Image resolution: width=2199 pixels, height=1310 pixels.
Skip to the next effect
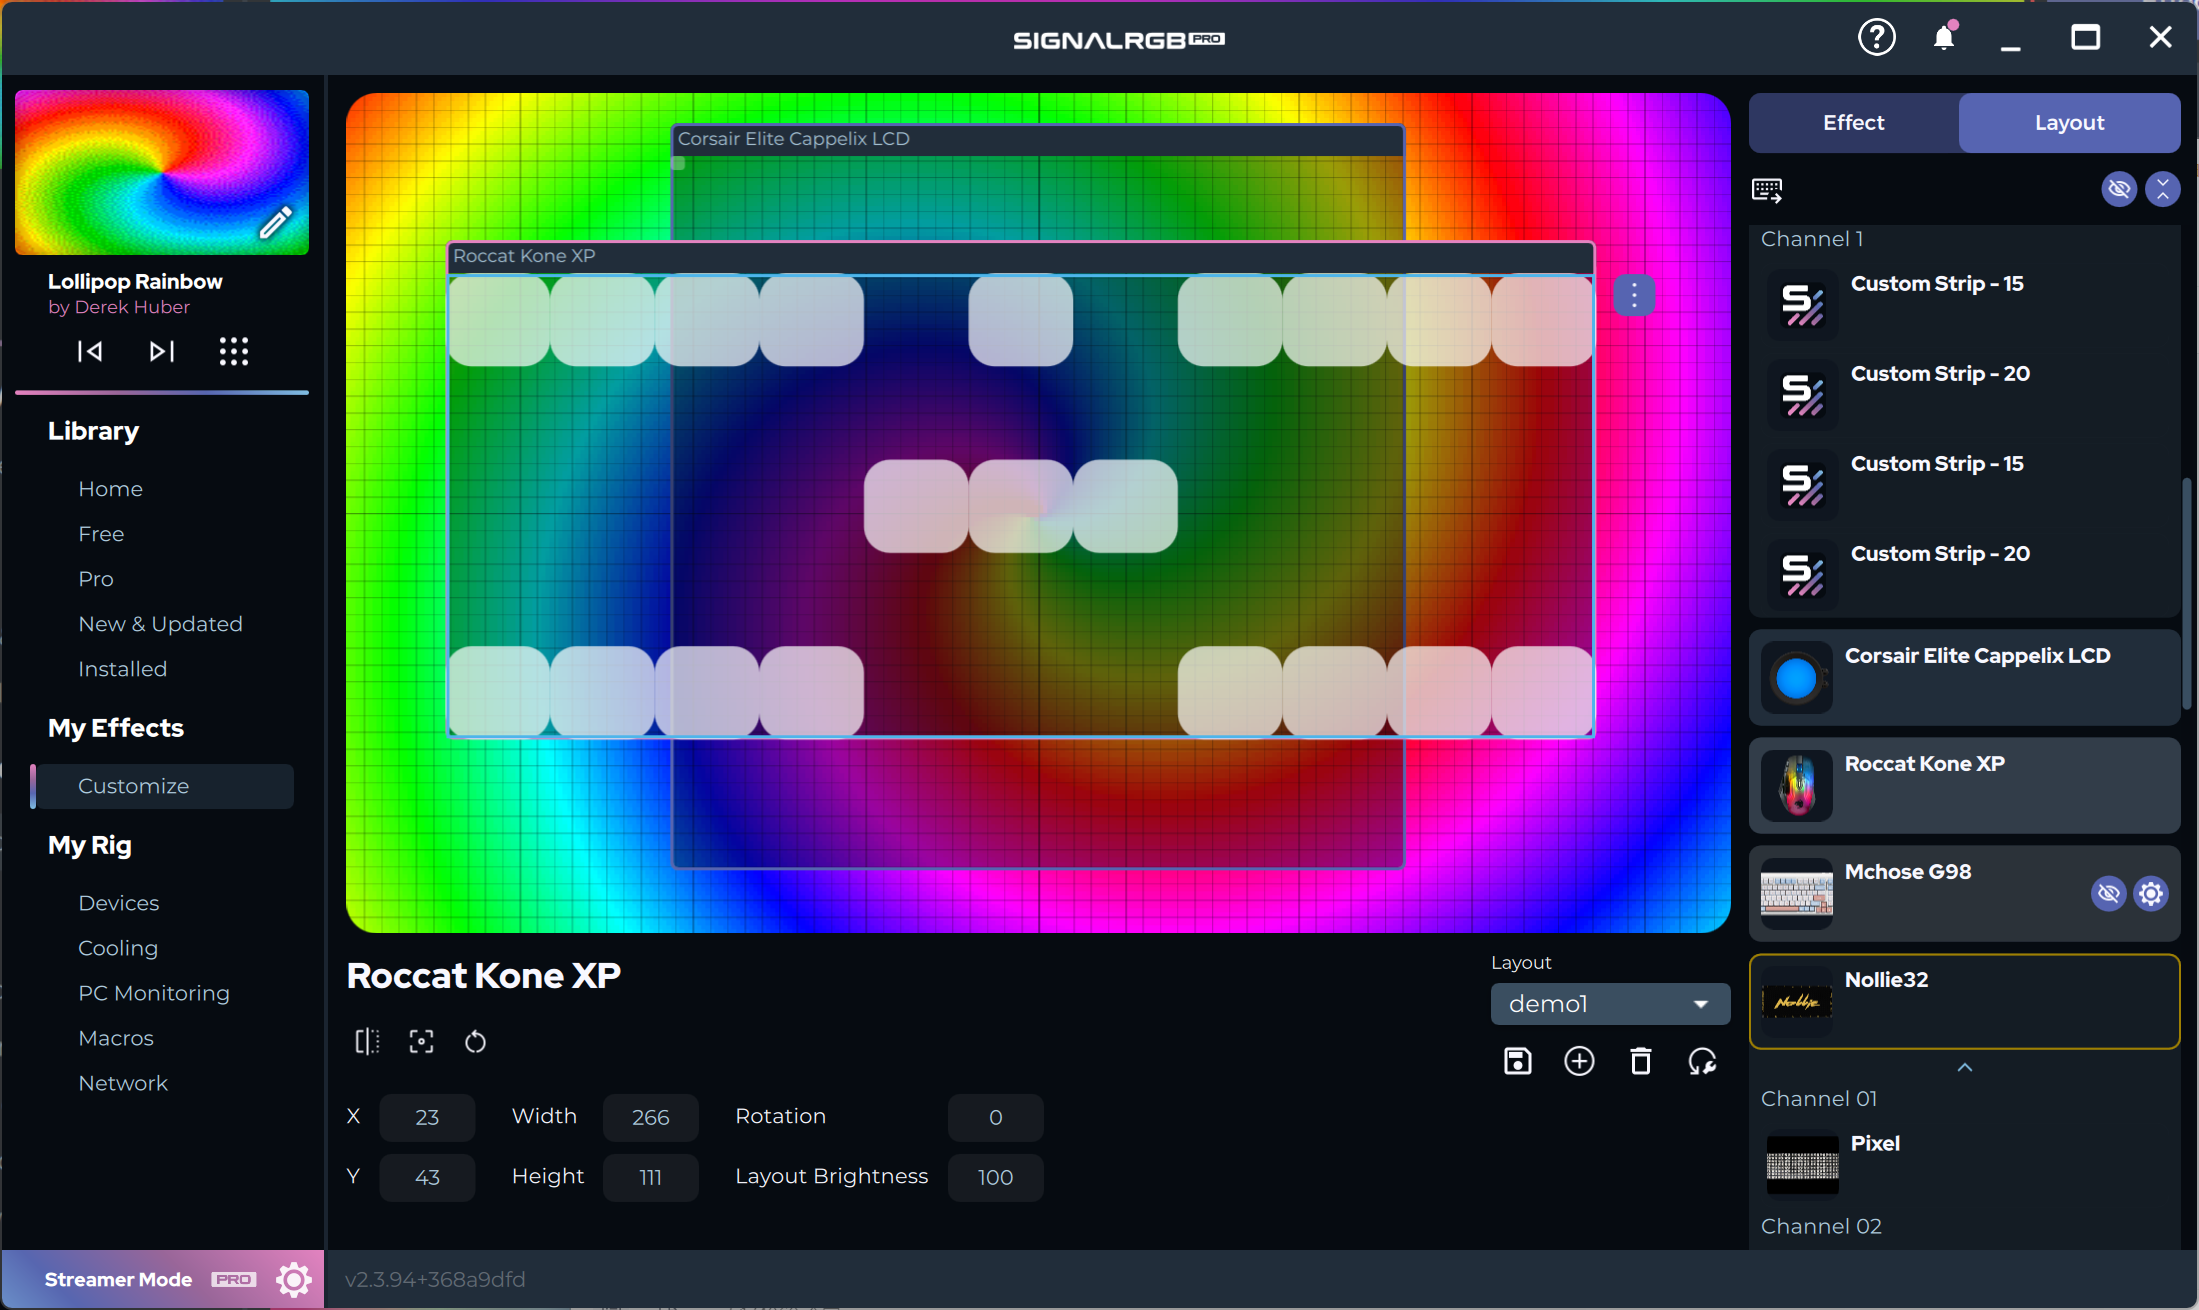click(162, 351)
